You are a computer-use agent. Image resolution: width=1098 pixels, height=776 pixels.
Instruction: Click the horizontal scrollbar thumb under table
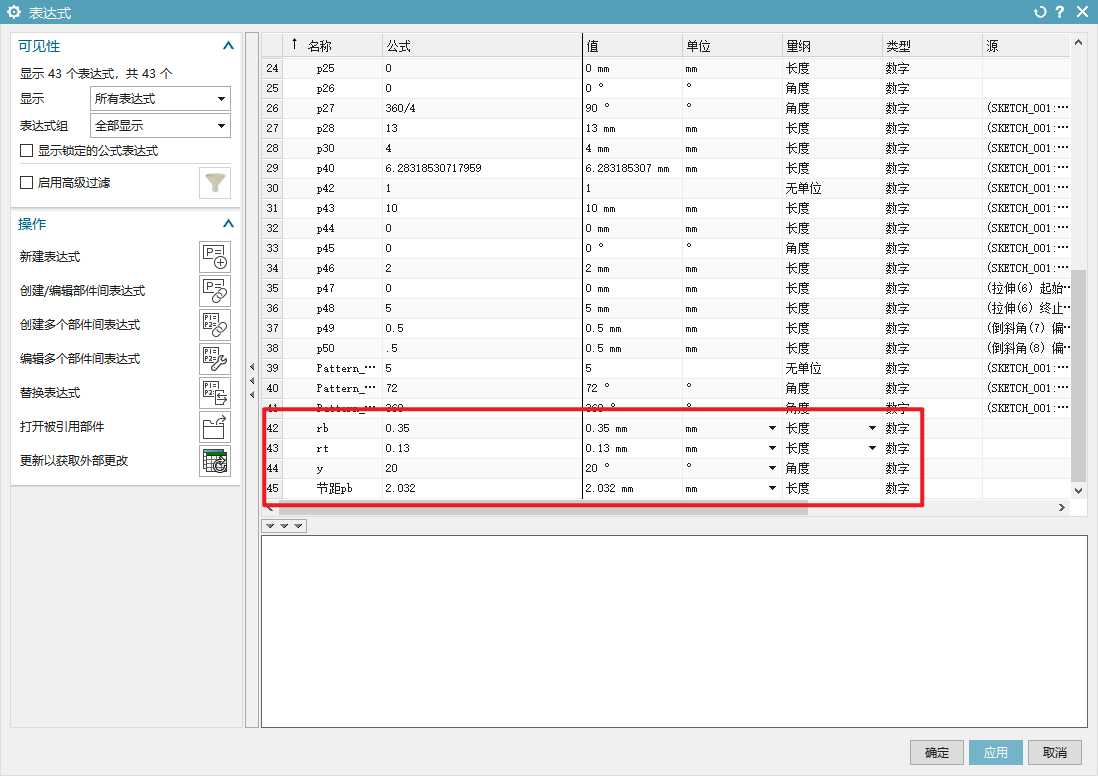[542, 509]
